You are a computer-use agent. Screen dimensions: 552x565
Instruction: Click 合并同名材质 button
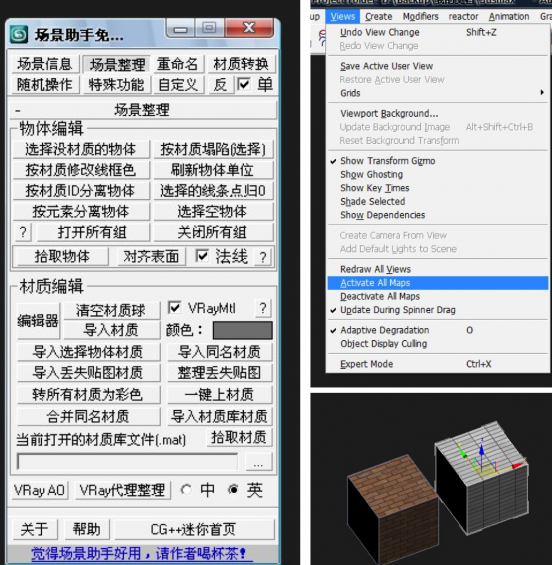88,417
